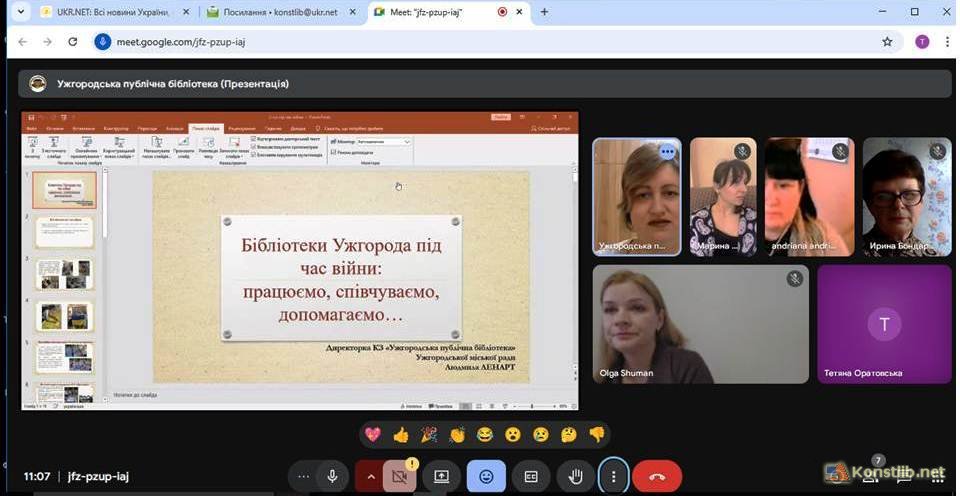
Task: Click muted mic icon on Olga Shuman tile
Action: tap(795, 279)
